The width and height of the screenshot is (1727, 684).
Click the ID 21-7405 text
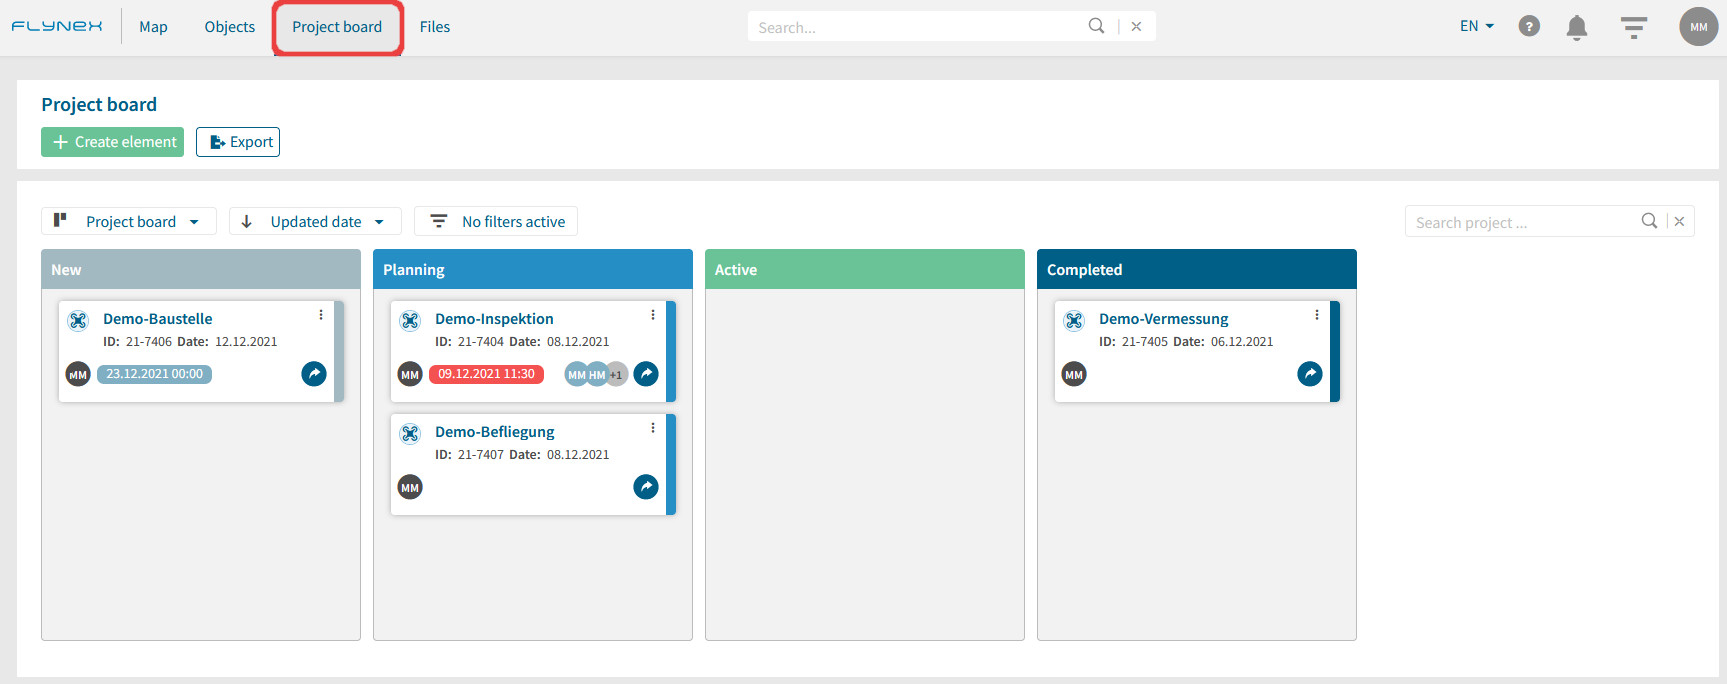pos(1133,342)
